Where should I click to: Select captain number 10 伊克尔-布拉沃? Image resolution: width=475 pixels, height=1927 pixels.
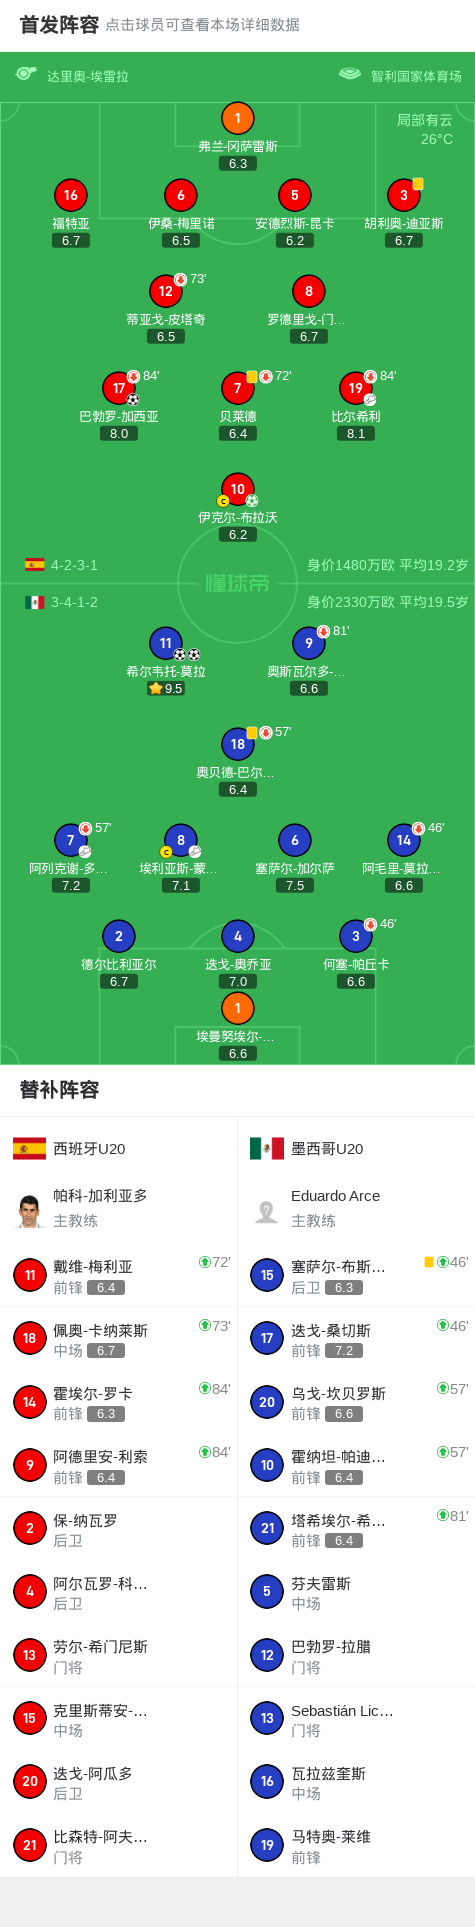click(x=237, y=490)
